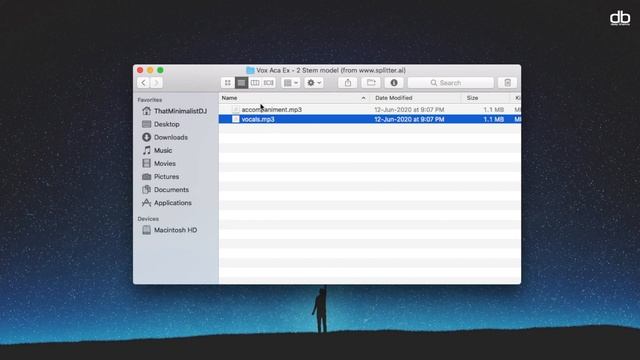The image size is (640, 360).
Task: Open the group-by arrangement dropdown
Action: pos(291,83)
